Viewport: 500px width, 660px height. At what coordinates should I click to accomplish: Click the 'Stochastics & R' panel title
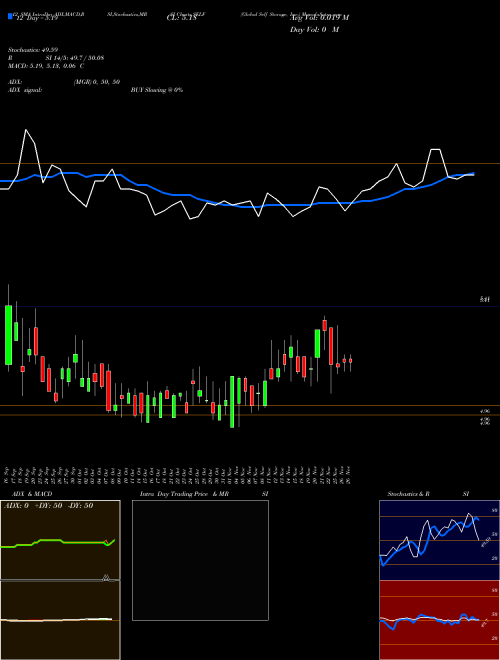tap(408, 494)
